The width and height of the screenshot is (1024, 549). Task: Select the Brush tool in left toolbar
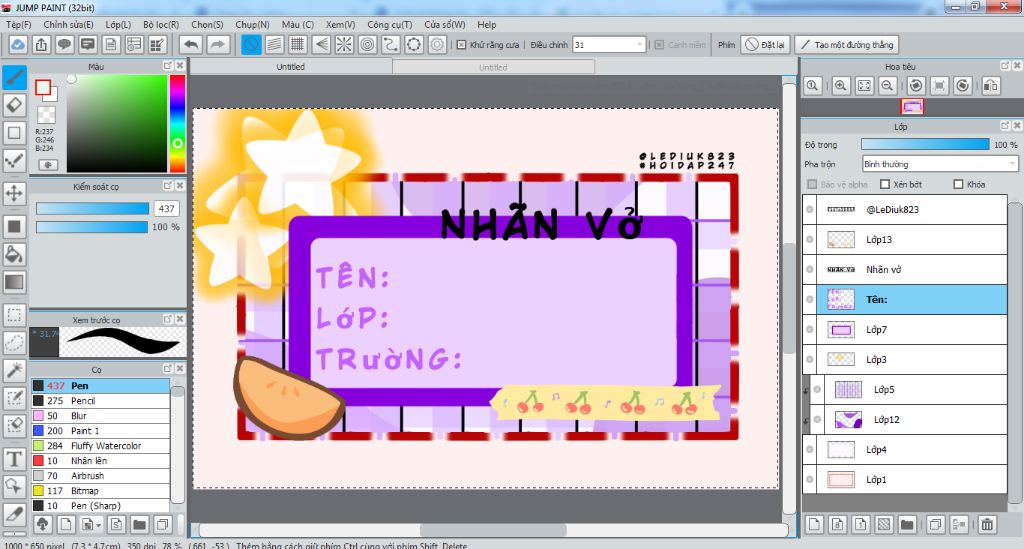coord(14,78)
